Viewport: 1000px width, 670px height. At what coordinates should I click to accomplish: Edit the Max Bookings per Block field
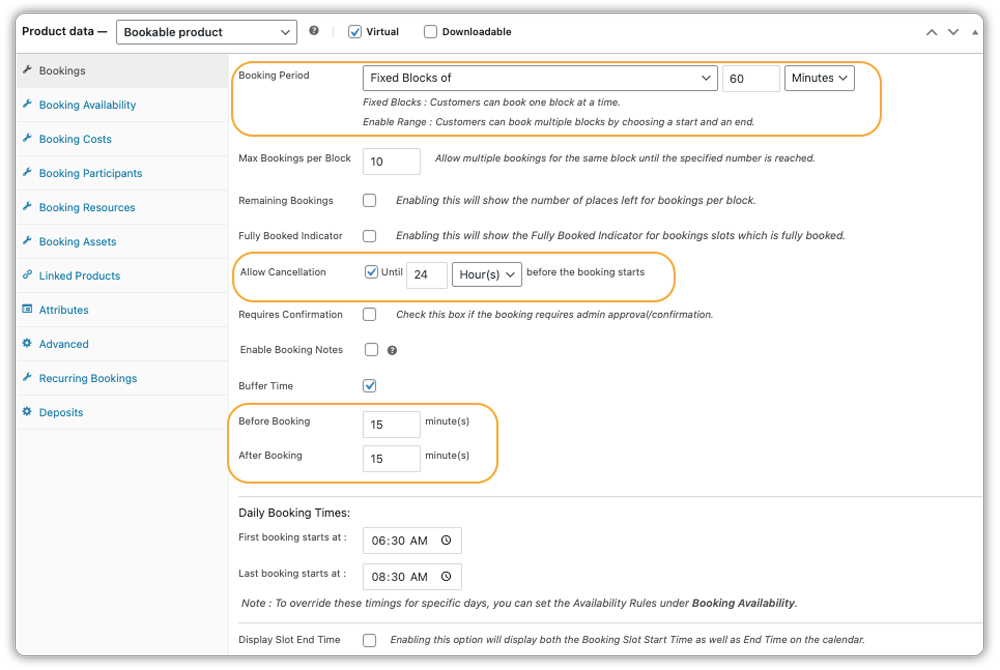tap(391, 160)
